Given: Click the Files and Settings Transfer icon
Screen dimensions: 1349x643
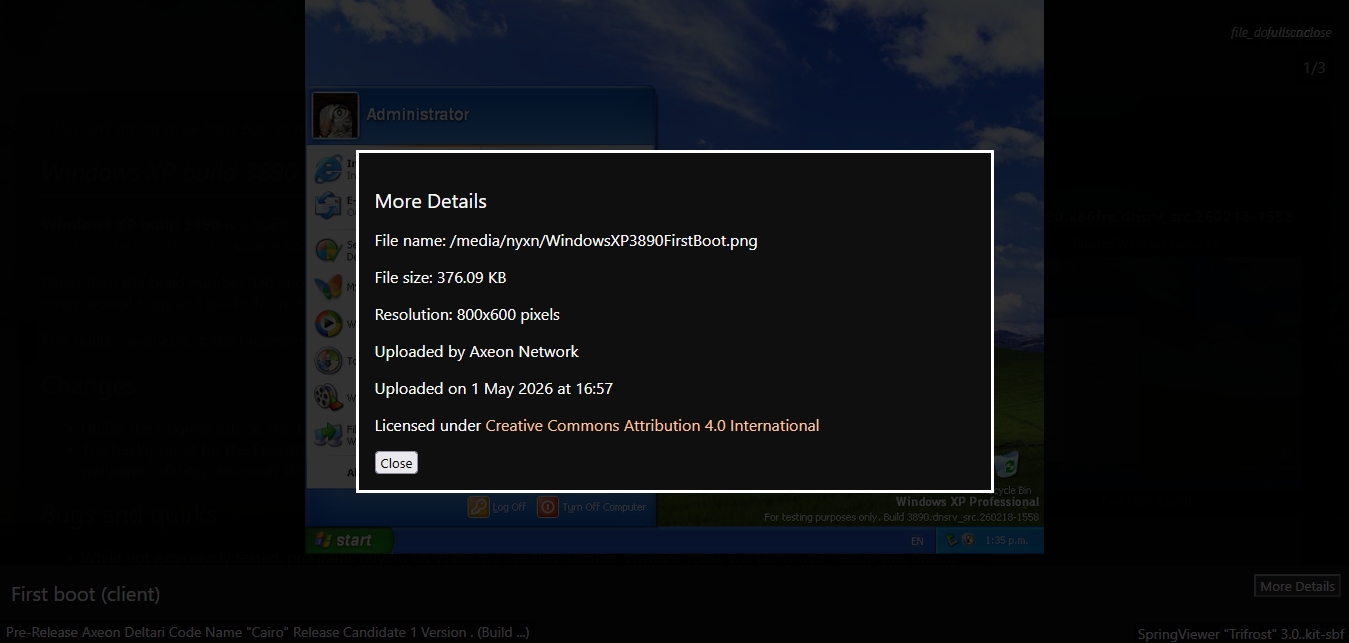Looking at the screenshot, I should [x=328, y=434].
